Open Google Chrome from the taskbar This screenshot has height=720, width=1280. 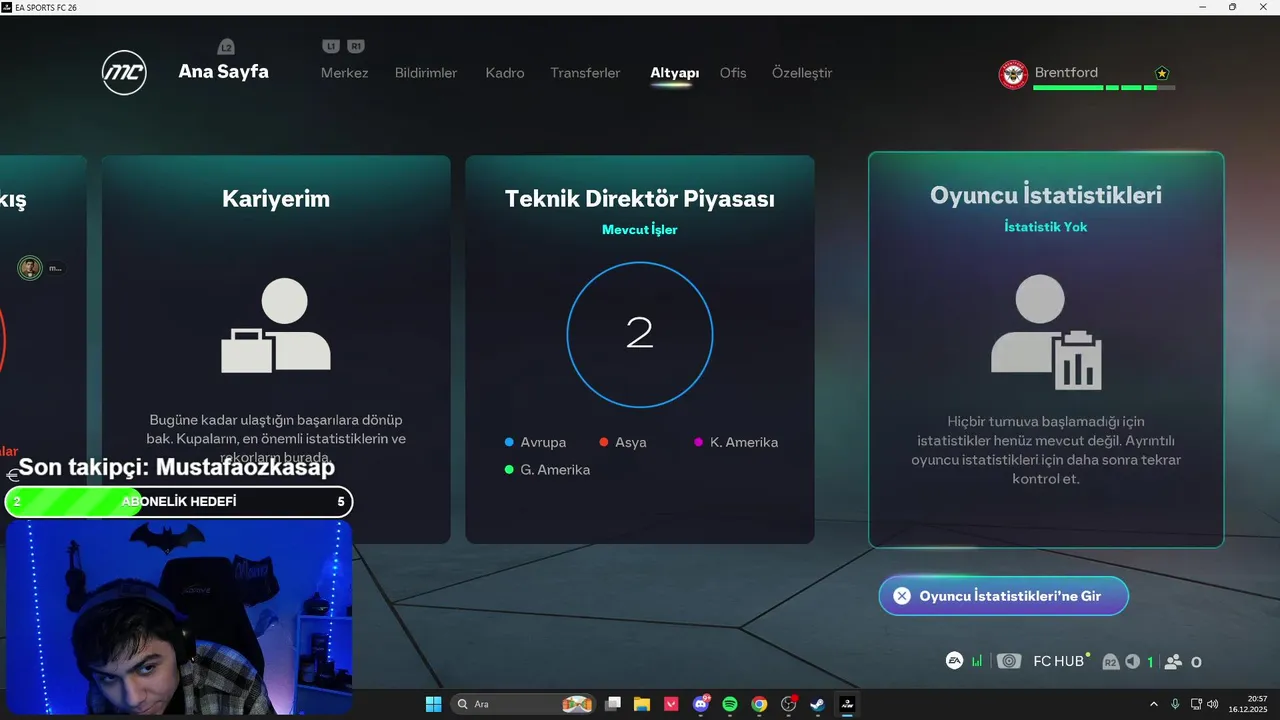pos(759,704)
